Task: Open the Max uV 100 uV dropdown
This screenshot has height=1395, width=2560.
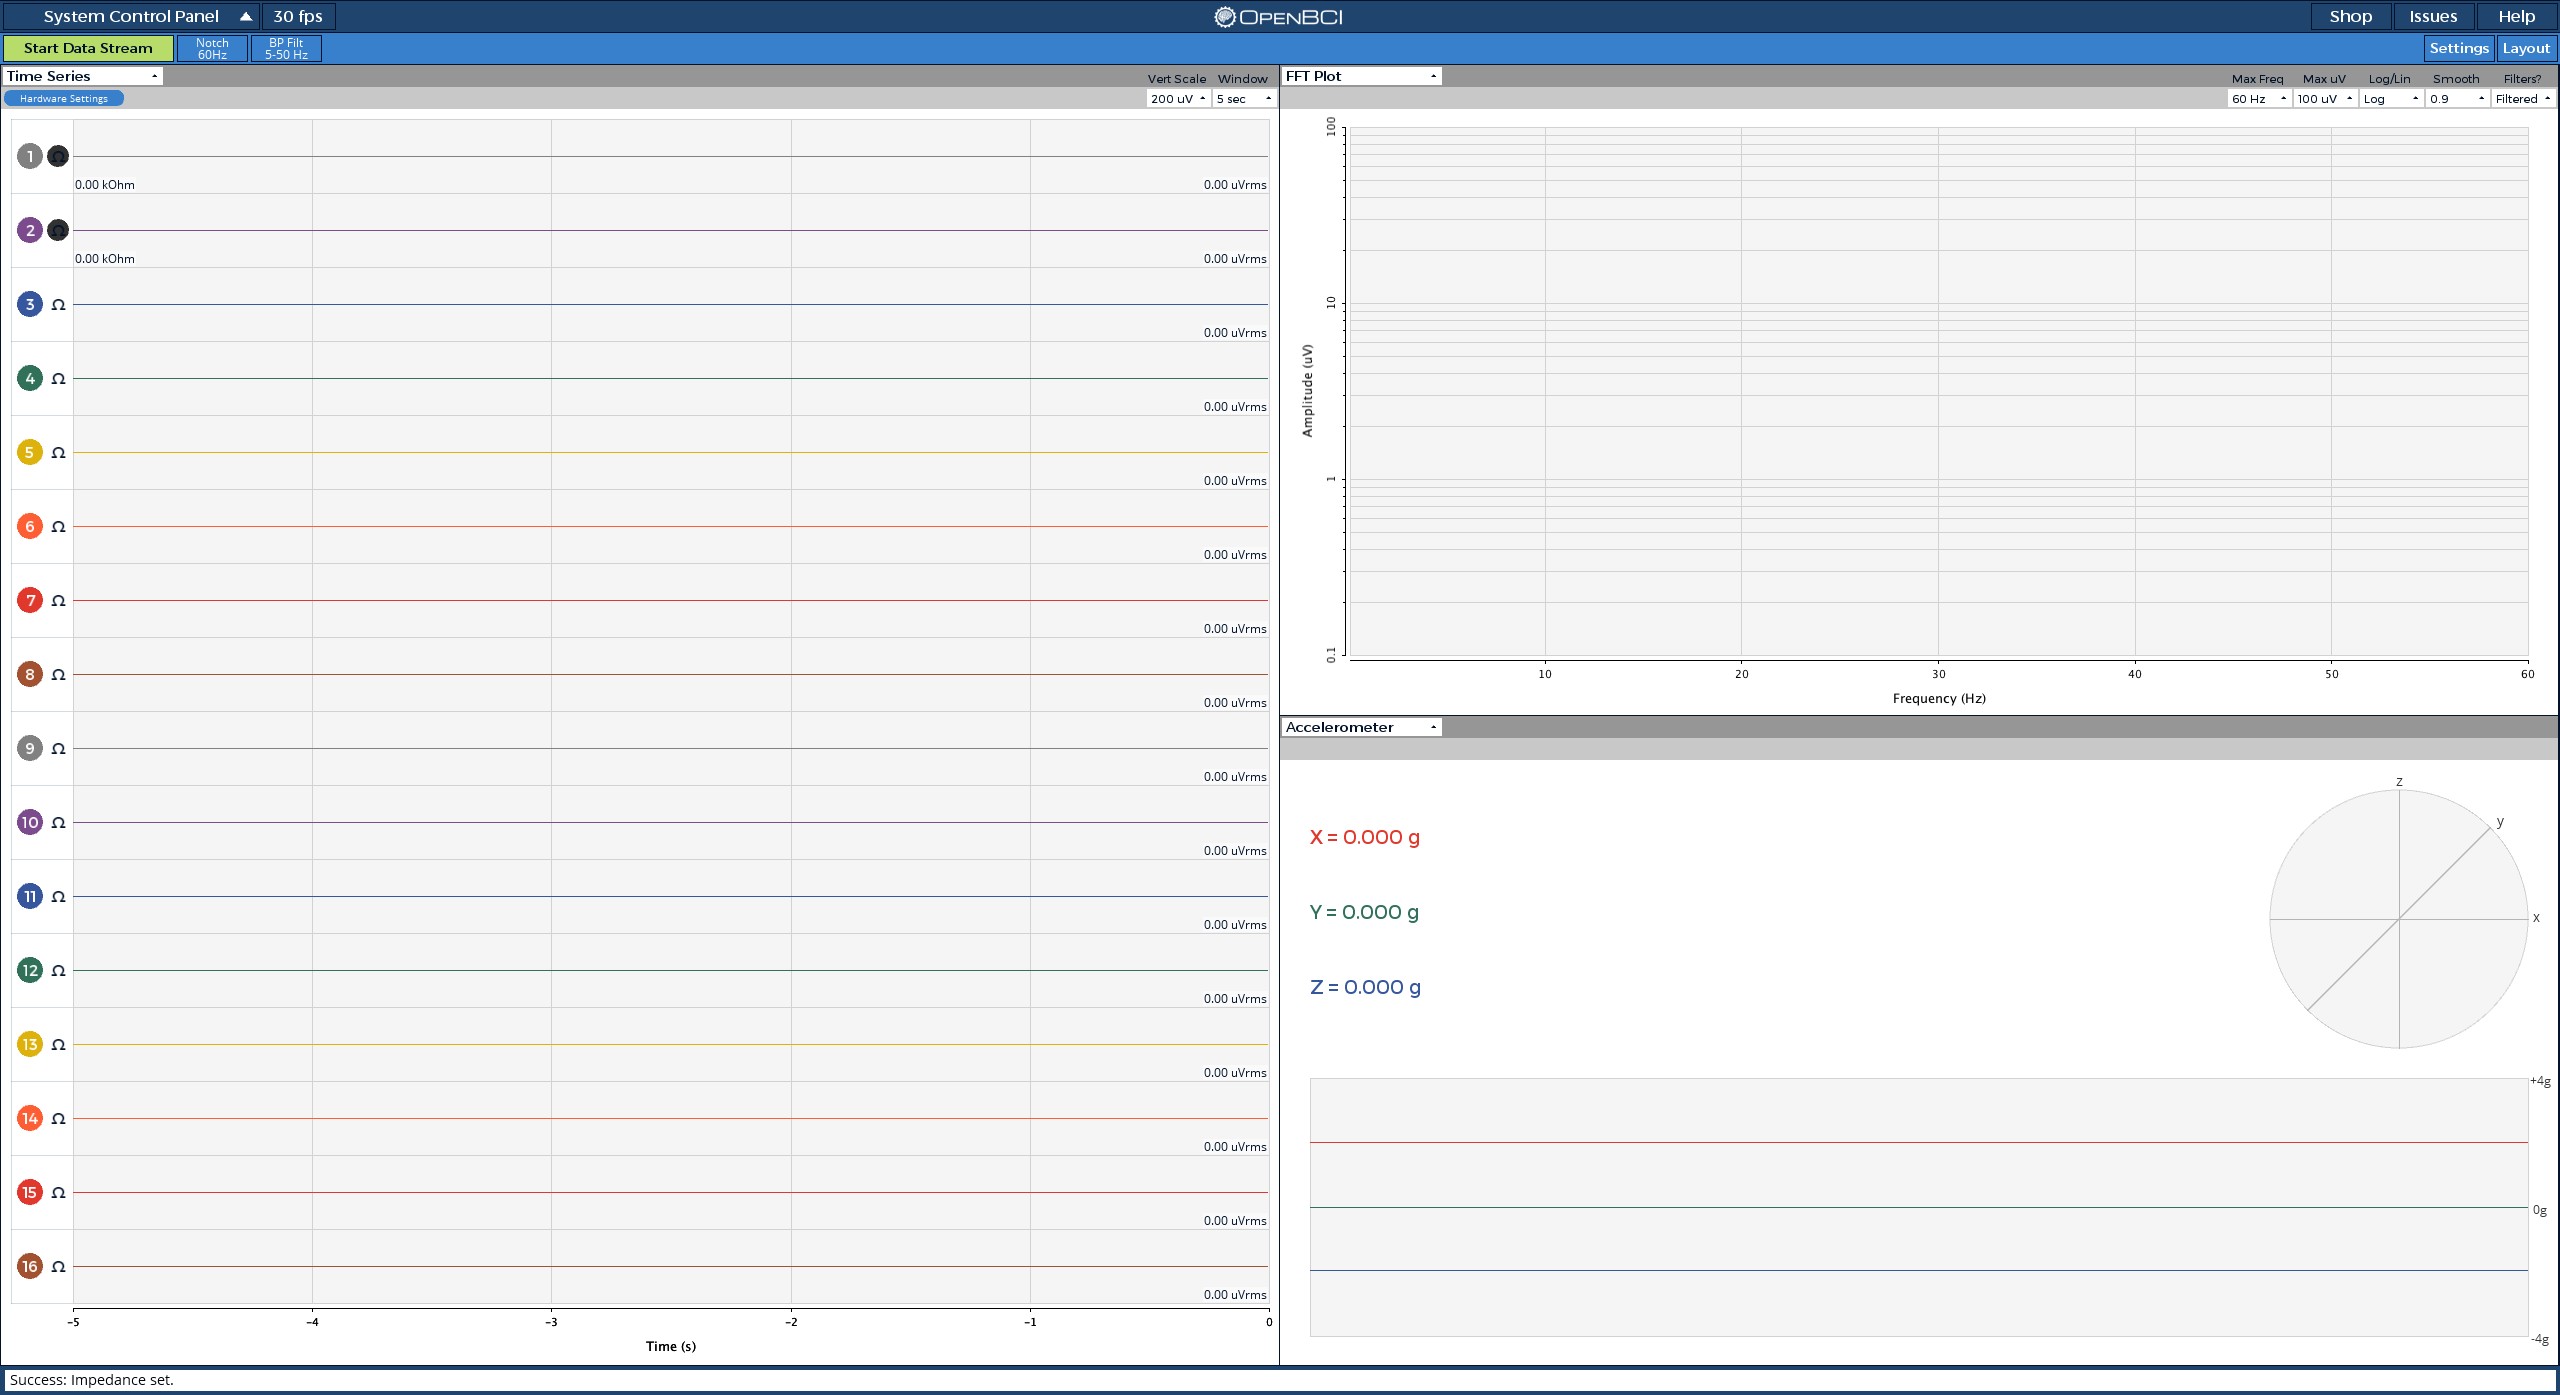Action: (x=2325, y=99)
